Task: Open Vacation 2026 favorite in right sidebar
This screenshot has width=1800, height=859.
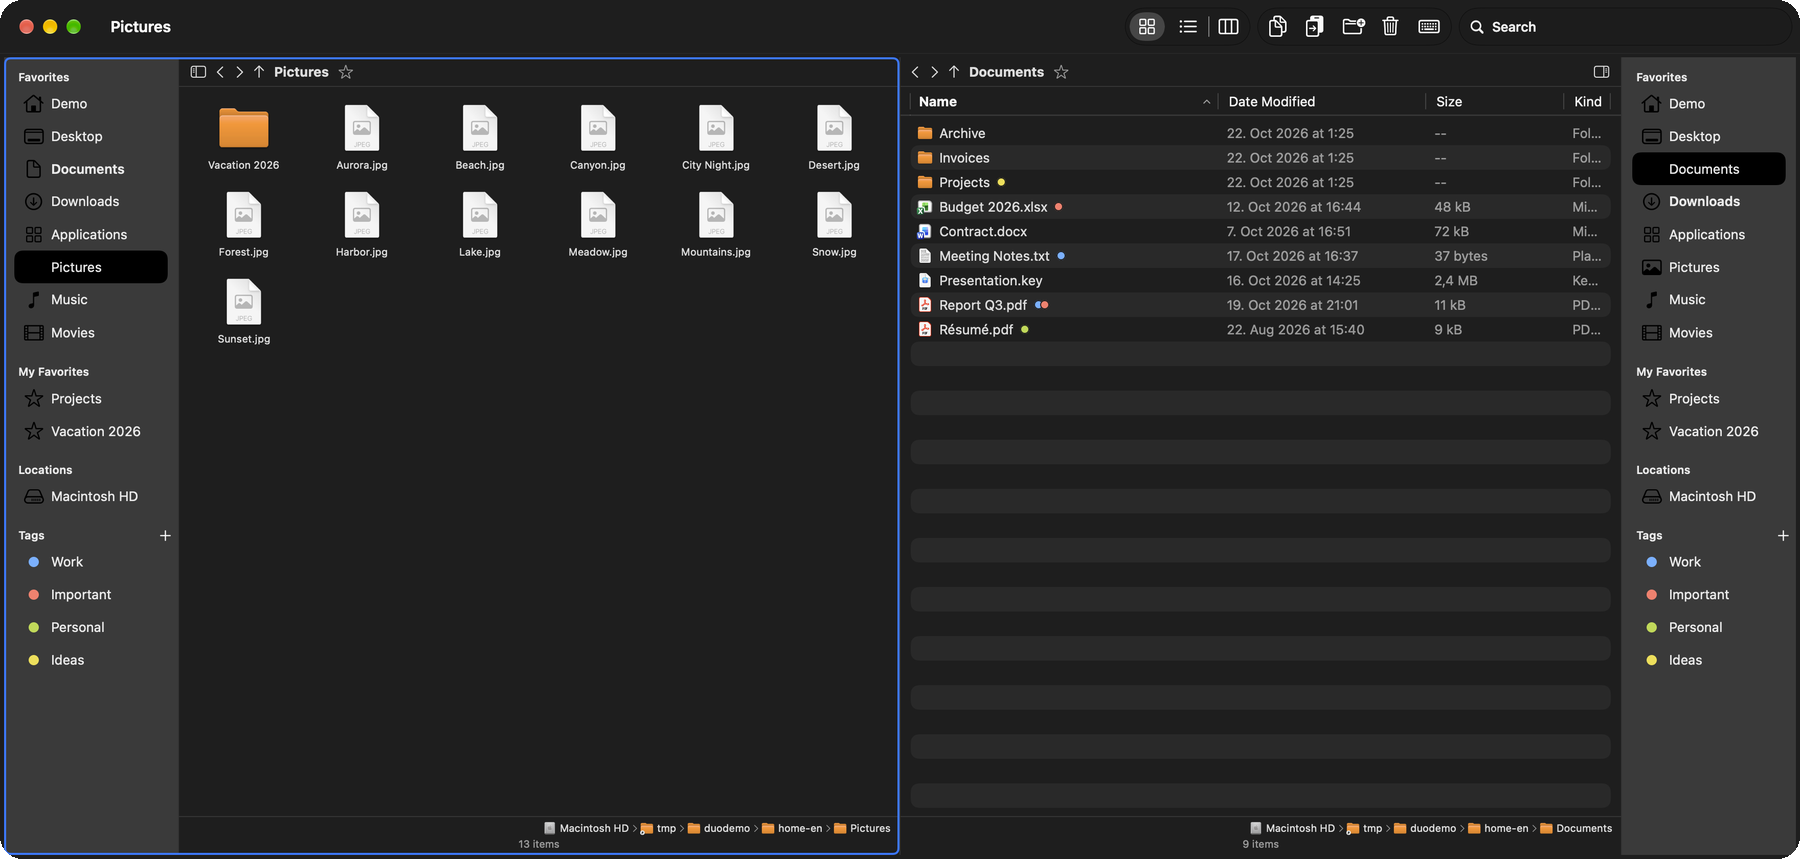Action: 1708,432
